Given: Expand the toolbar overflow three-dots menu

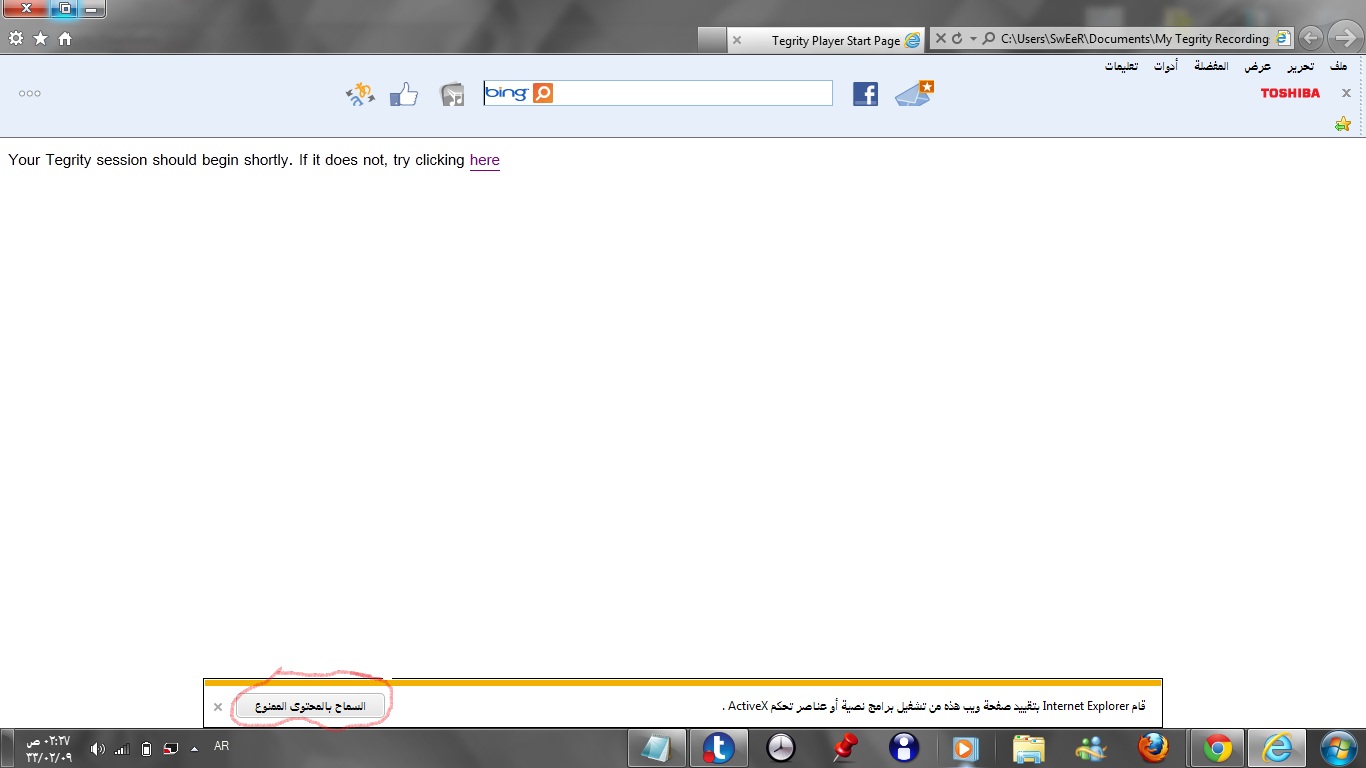Looking at the screenshot, I should (30, 93).
